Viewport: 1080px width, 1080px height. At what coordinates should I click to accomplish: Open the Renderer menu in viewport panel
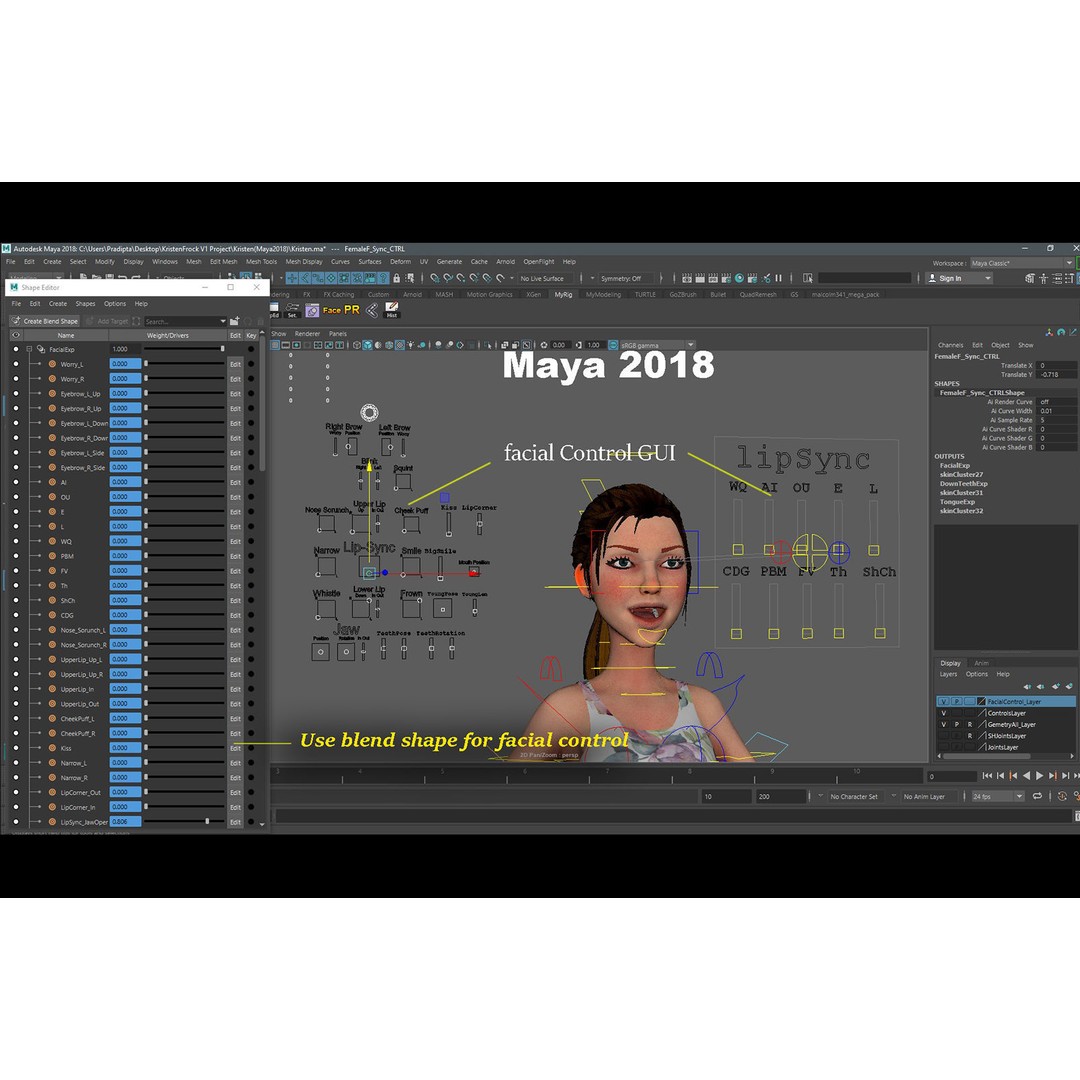click(307, 333)
